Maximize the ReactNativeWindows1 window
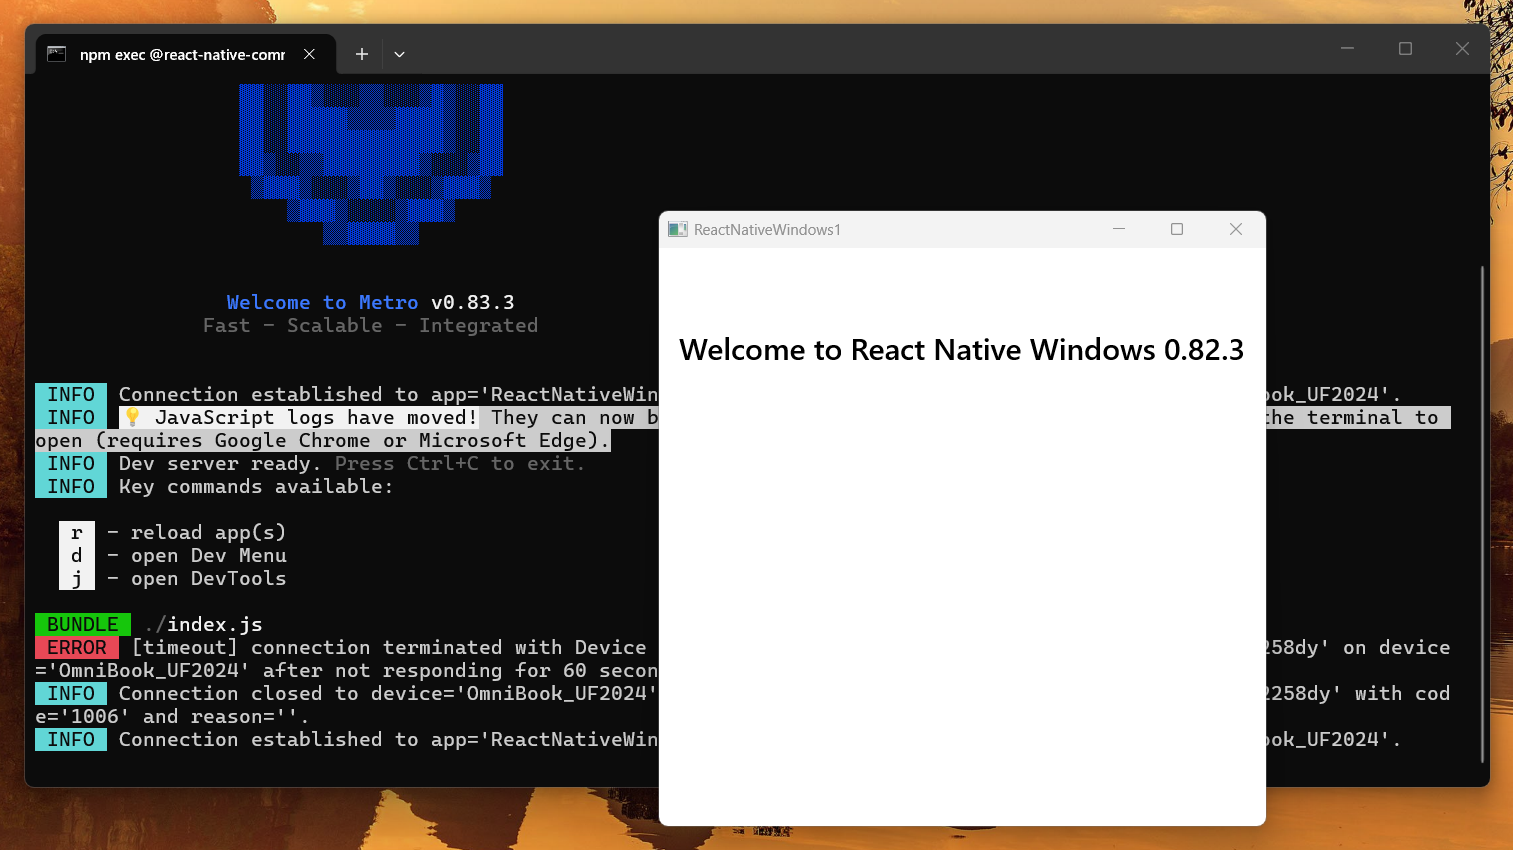The image size is (1513, 850). pyautogui.click(x=1177, y=229)
